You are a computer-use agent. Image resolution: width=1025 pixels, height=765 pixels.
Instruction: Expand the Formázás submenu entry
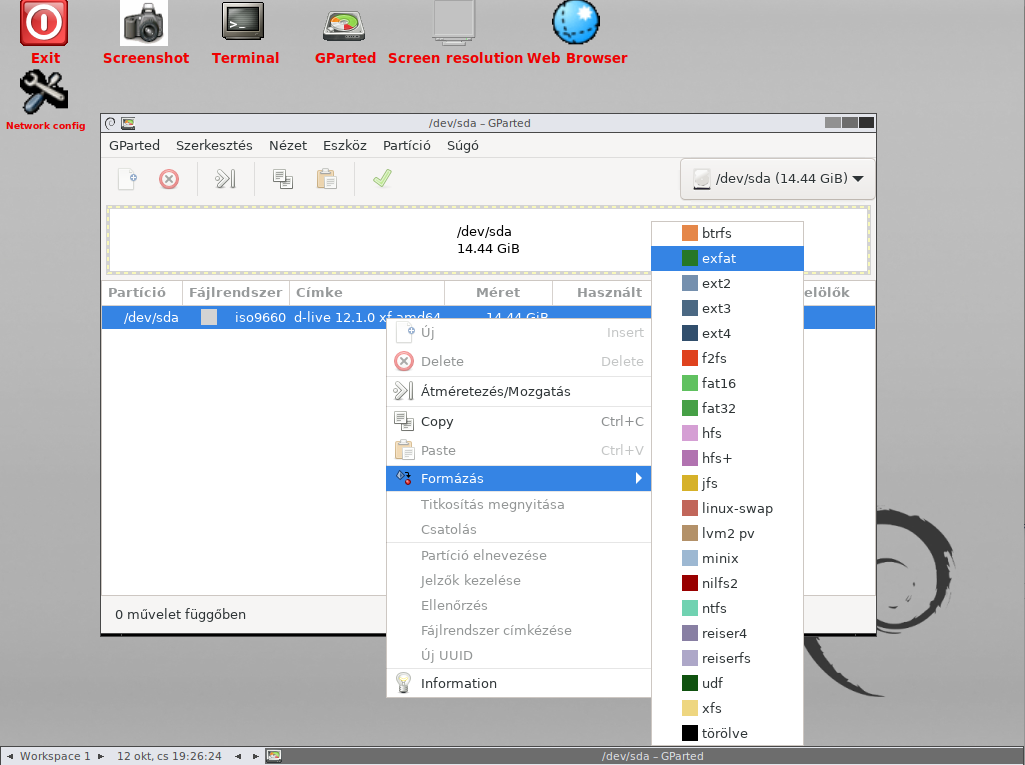(x=518, y=478)
